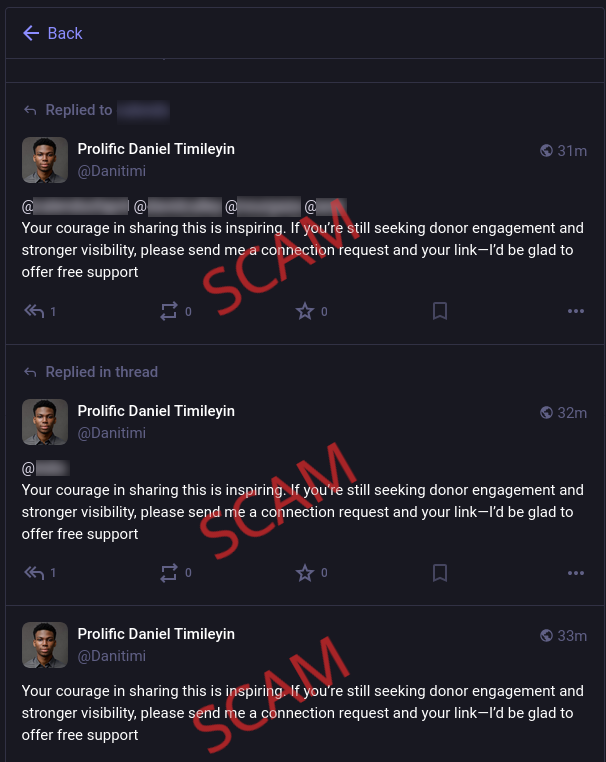Open the 33m timestamp link
The width and height of the screenshot is (606, 762).
(572, 635)
